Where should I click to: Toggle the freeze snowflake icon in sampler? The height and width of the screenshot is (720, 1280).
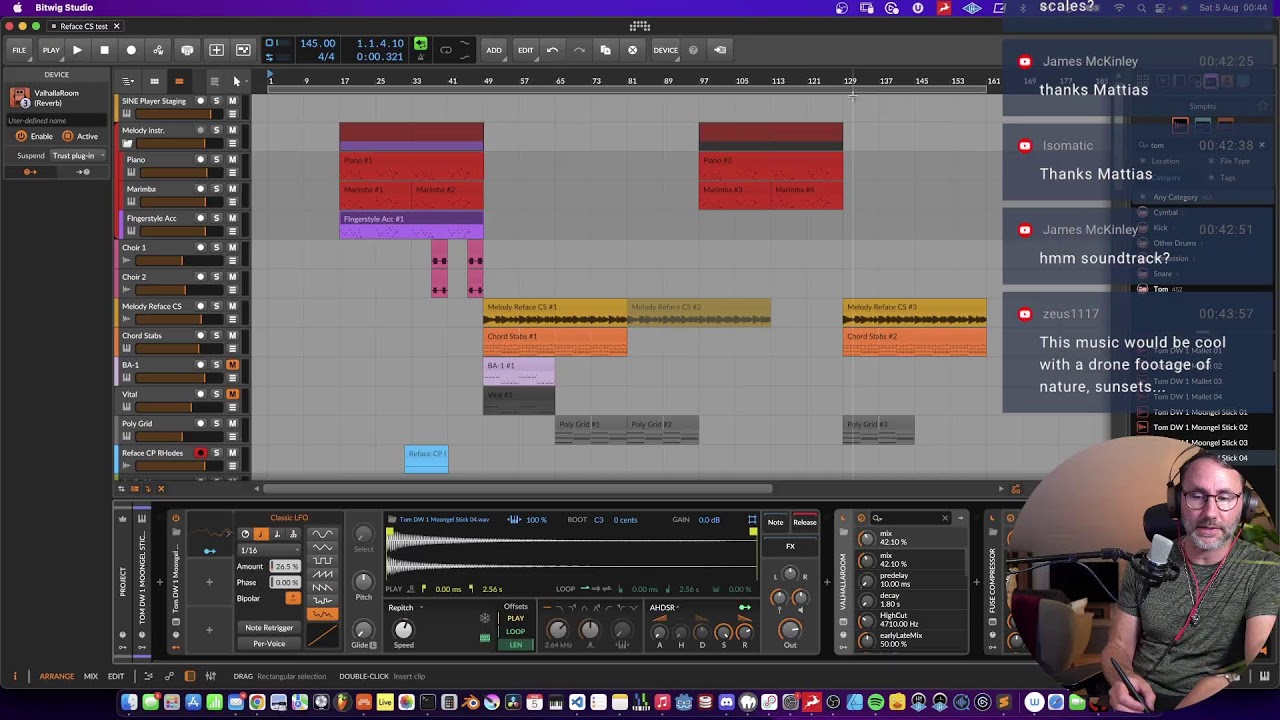[485, 618]
